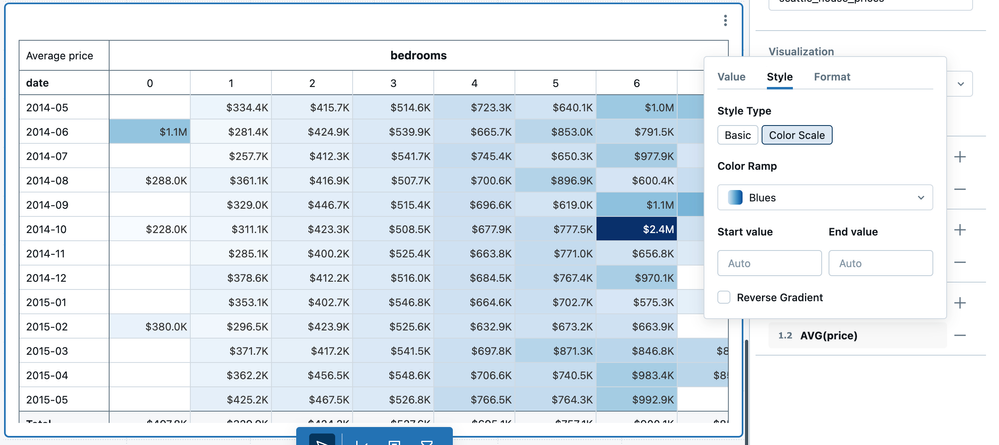
Task: Click the text box icon in the bottom toolbar
Action: click(x=393, y=440)
